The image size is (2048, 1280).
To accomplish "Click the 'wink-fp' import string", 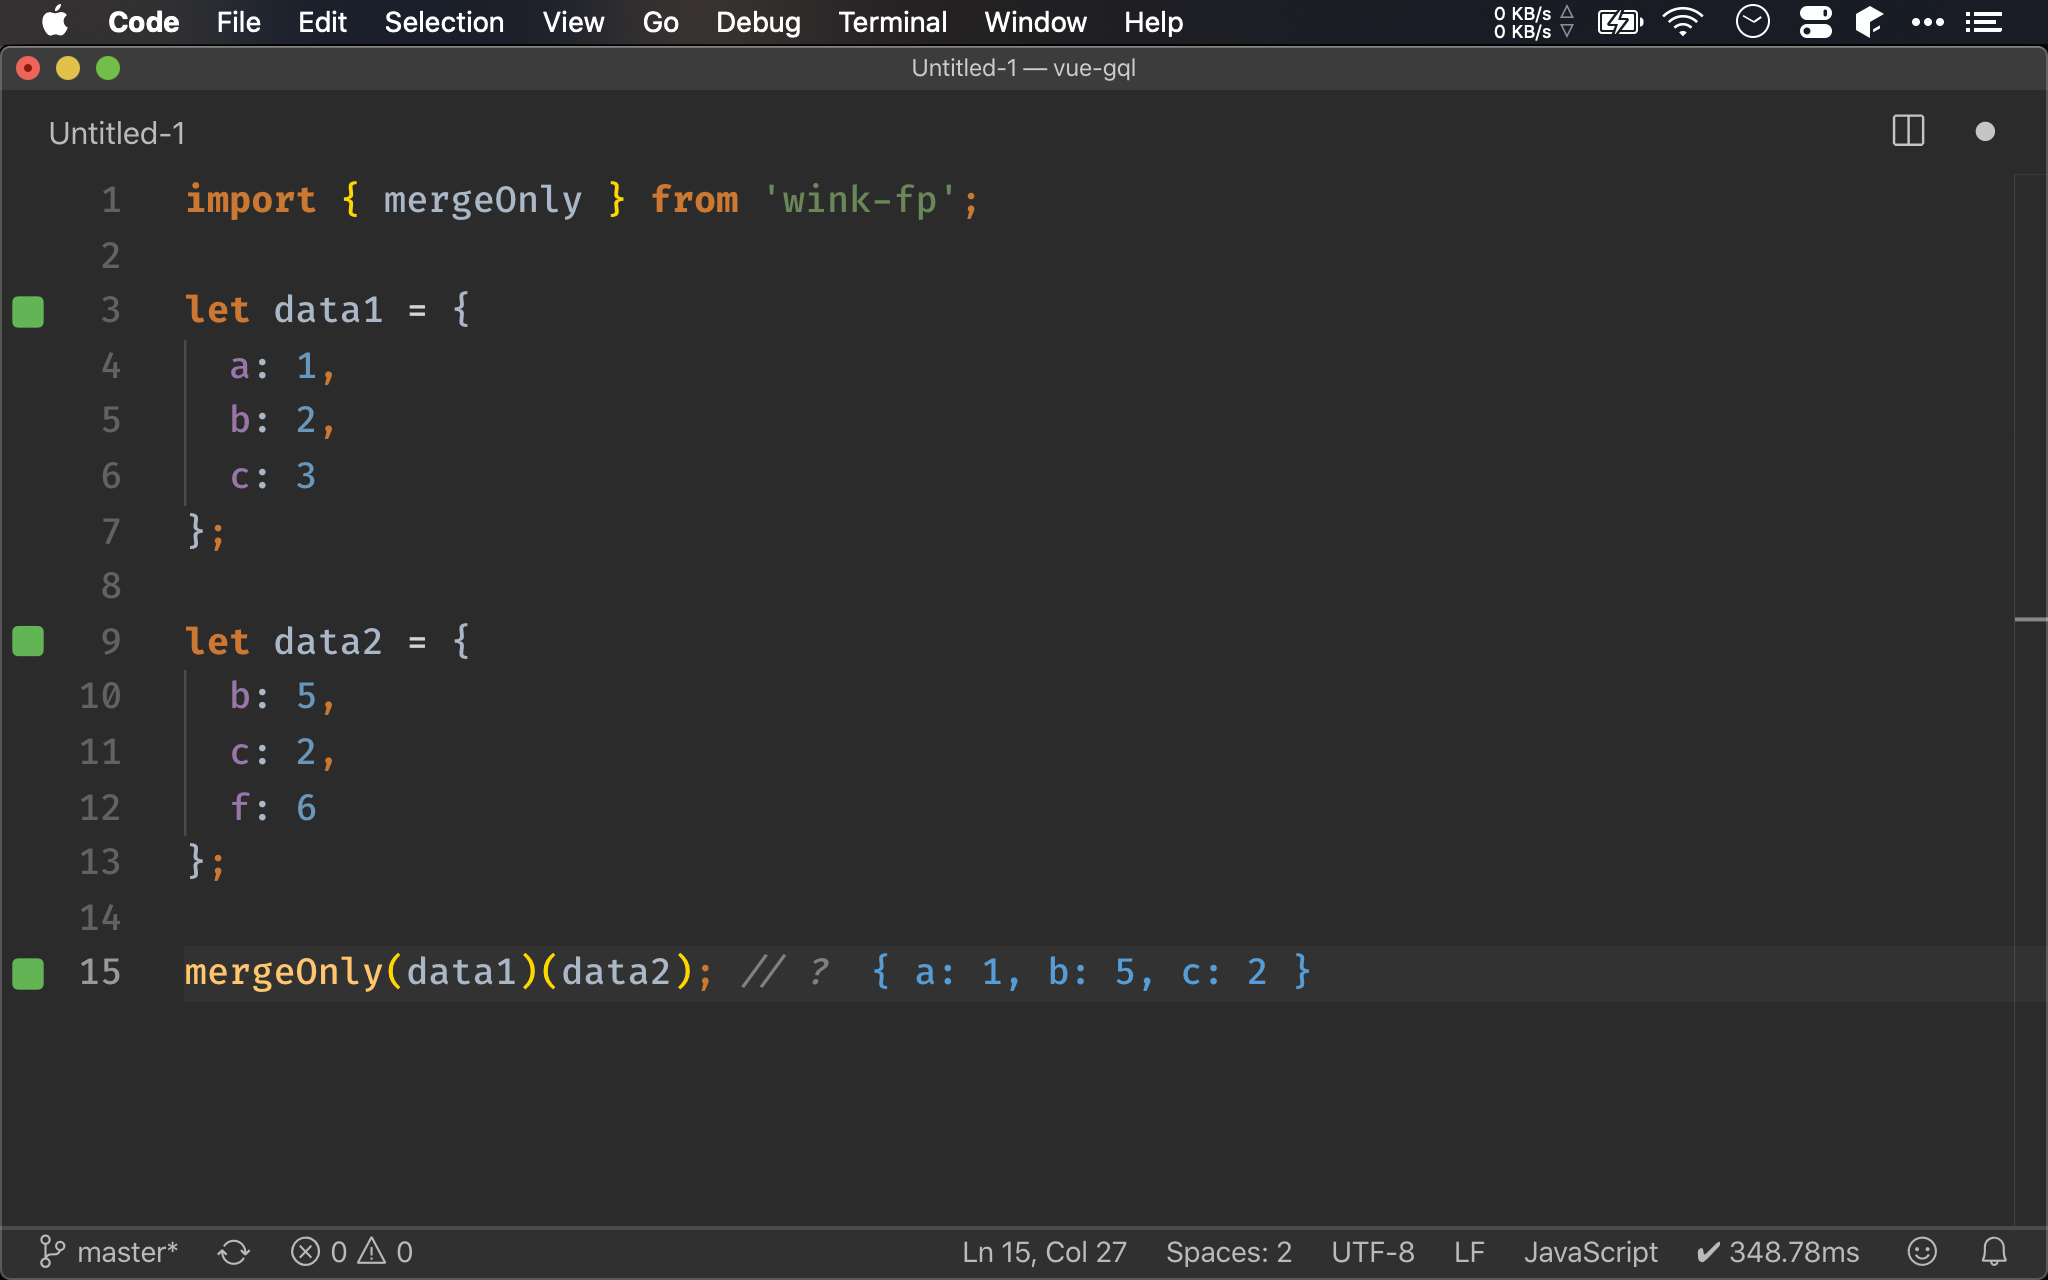I will pyautogui.click(x=860, y=200).
